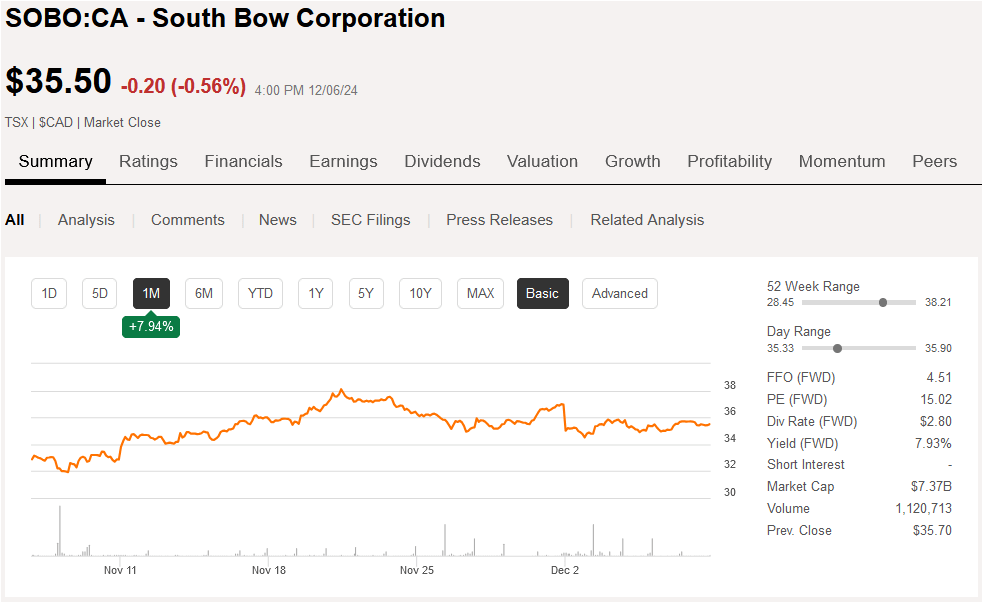Click the 52 Week Range slider marker
The height and width of the screenshot is (603, 983).
[x=882, y=301]
